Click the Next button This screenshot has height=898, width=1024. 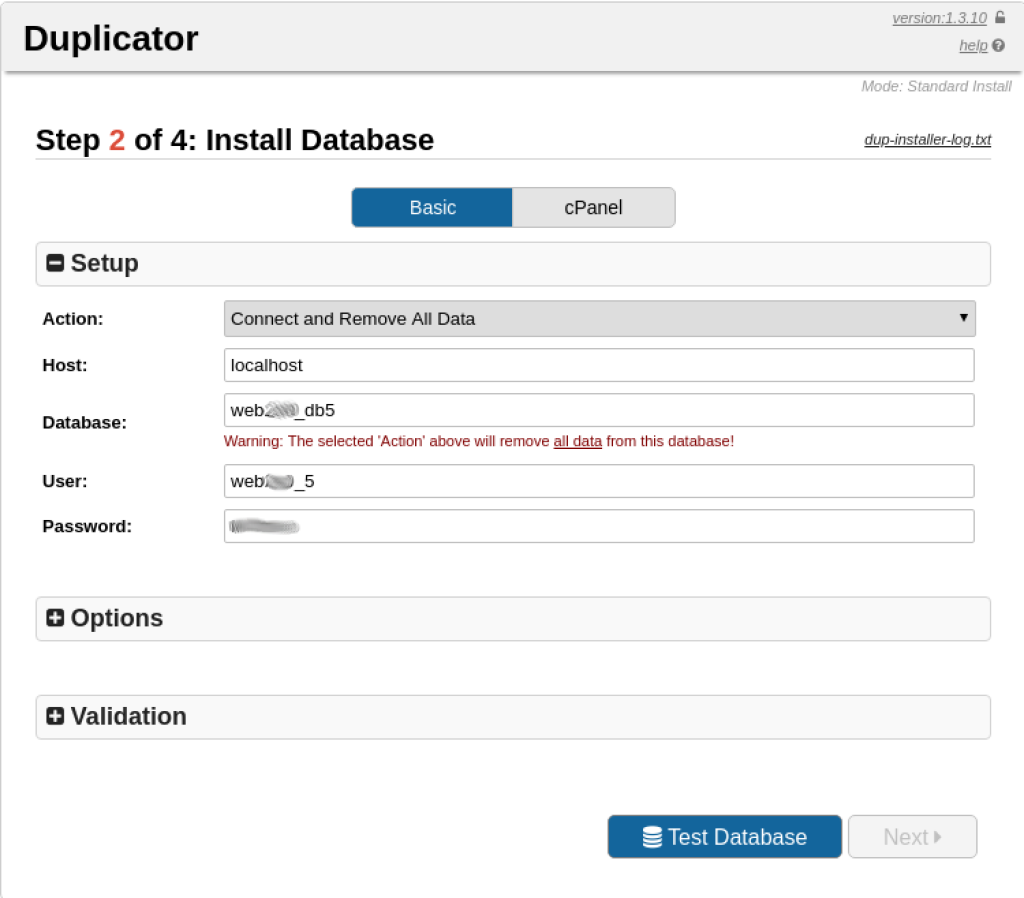(x=912, y=837)
